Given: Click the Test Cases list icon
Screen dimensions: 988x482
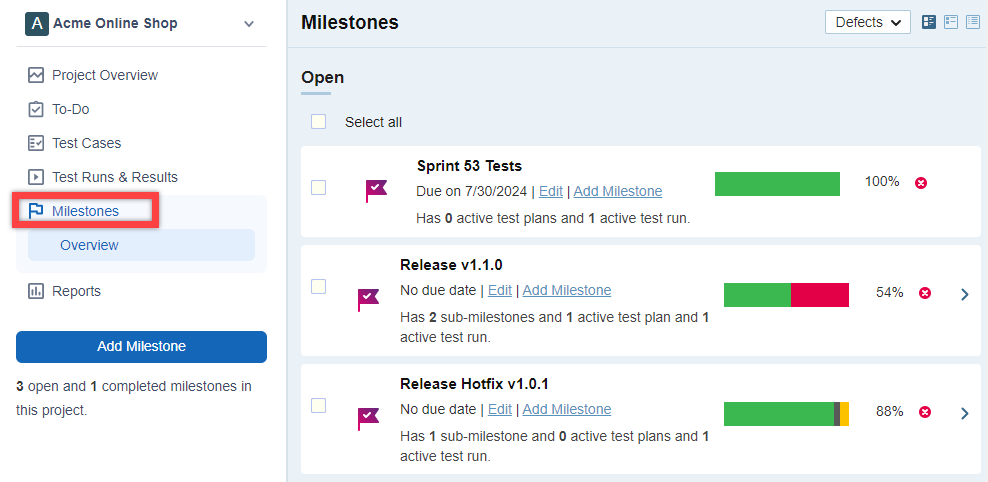Looking at the screenshot, I should point(36,143).
